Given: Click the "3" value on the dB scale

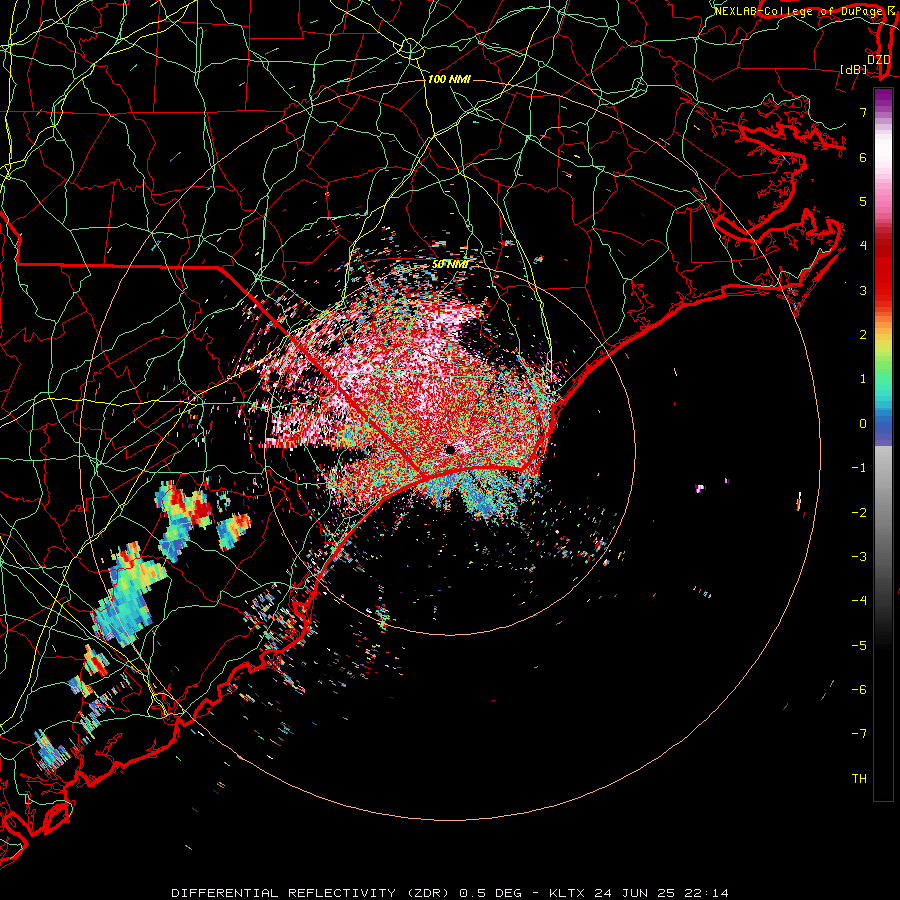Looking at the screenshot, I should (863, 290).
